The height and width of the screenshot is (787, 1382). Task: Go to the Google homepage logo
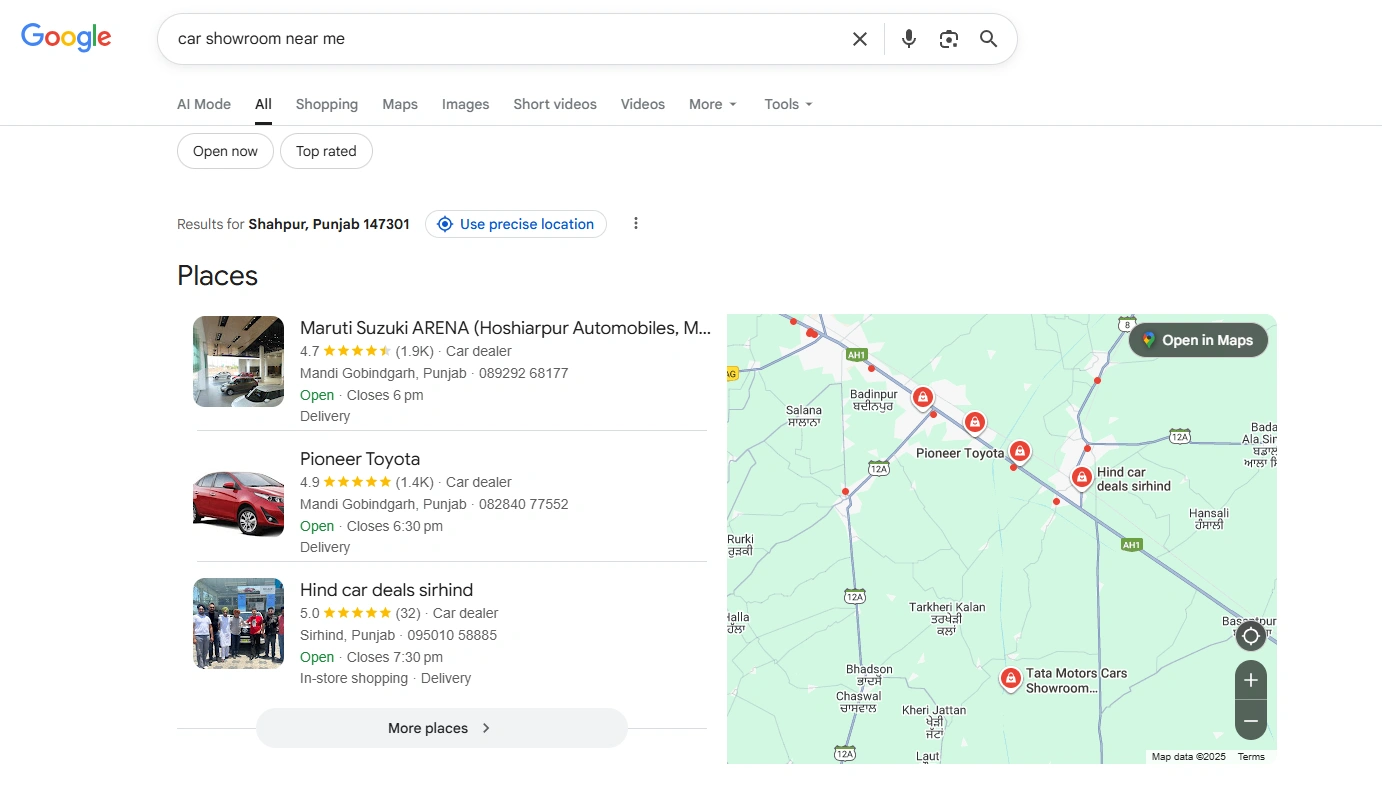point(66,38)
